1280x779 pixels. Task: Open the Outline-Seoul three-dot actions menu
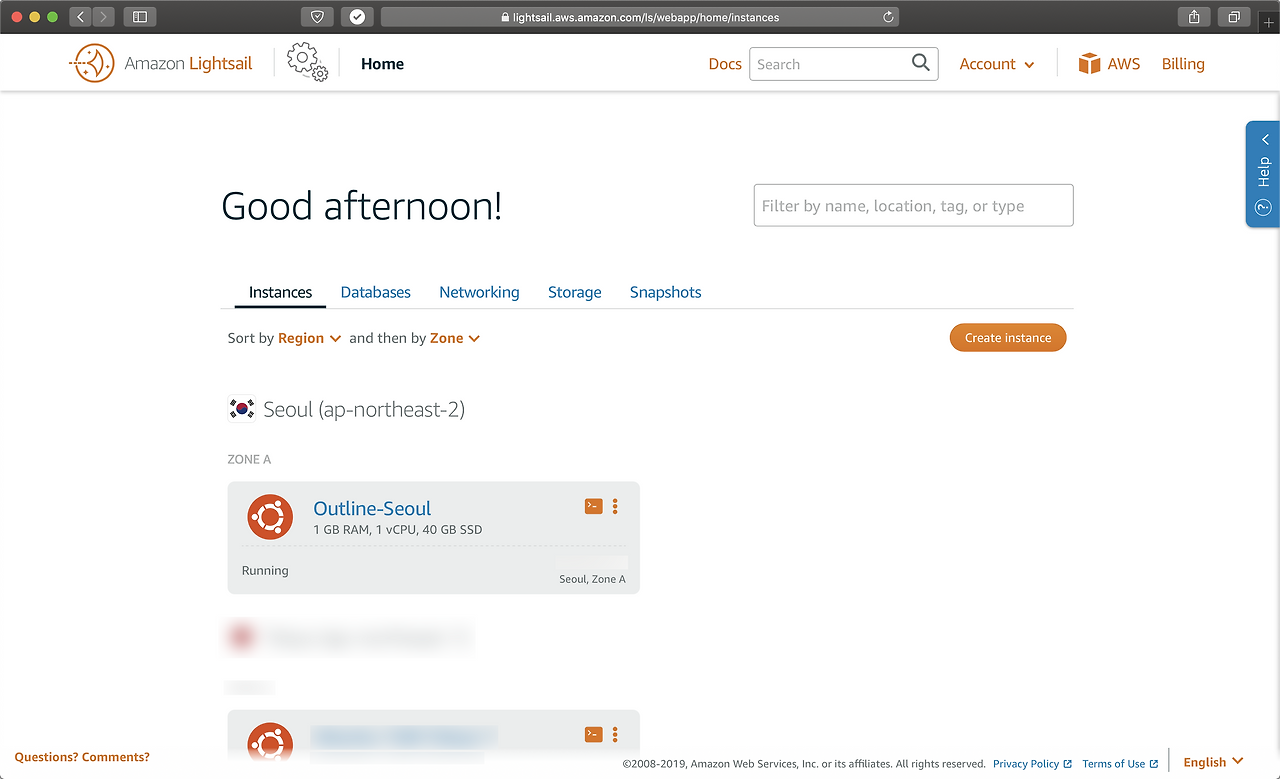pos(615,506)
